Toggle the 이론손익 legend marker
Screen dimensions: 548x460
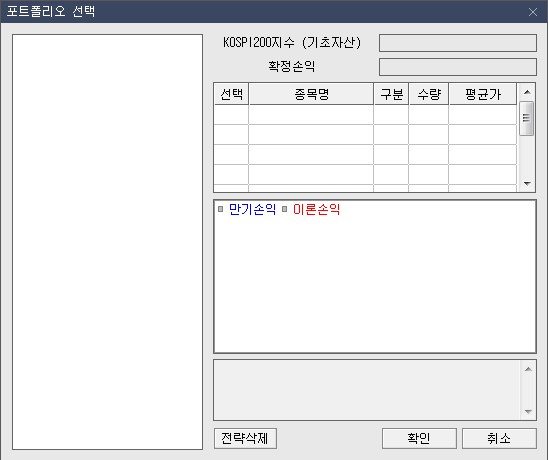tap(284, 209)
